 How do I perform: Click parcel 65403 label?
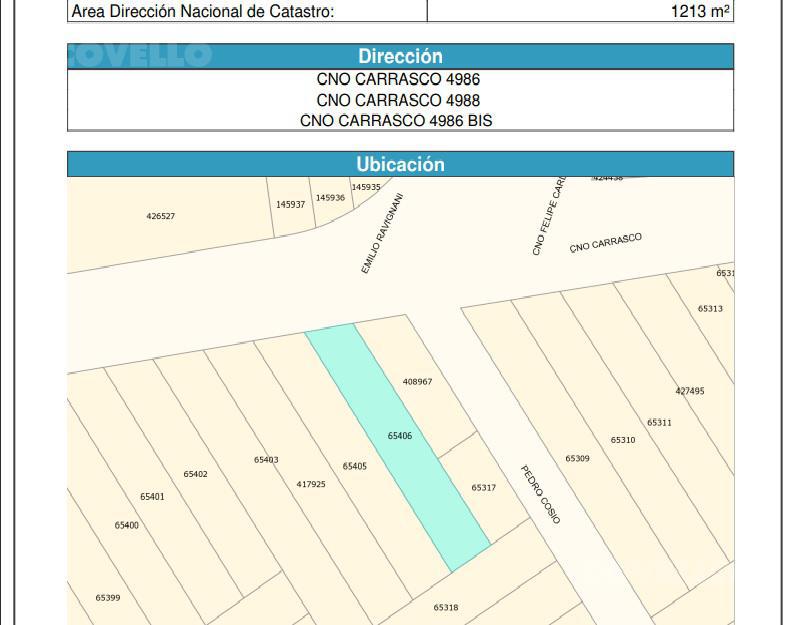266,460
